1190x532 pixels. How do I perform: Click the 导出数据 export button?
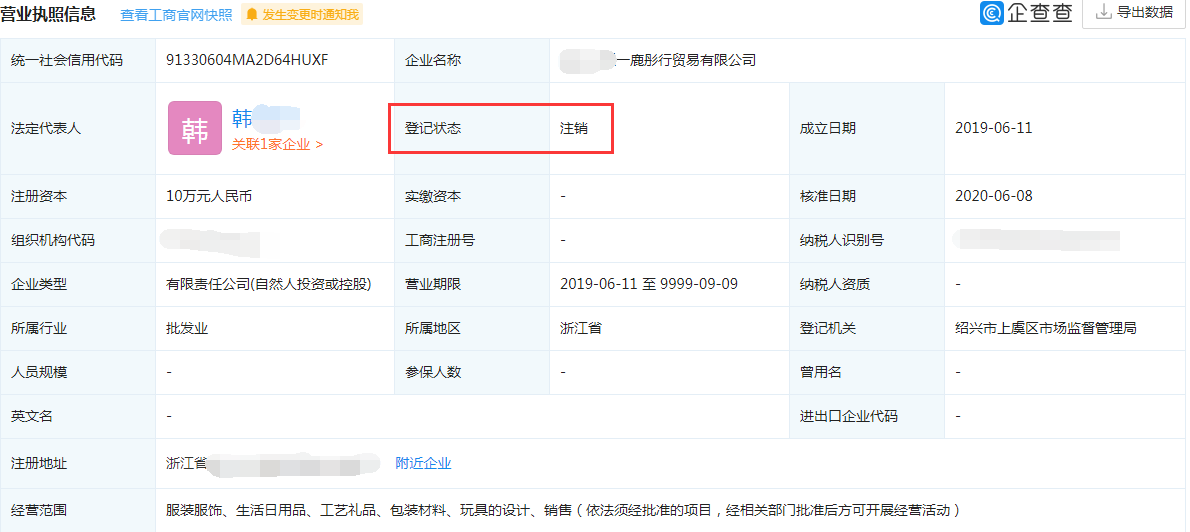(1135, 13)
